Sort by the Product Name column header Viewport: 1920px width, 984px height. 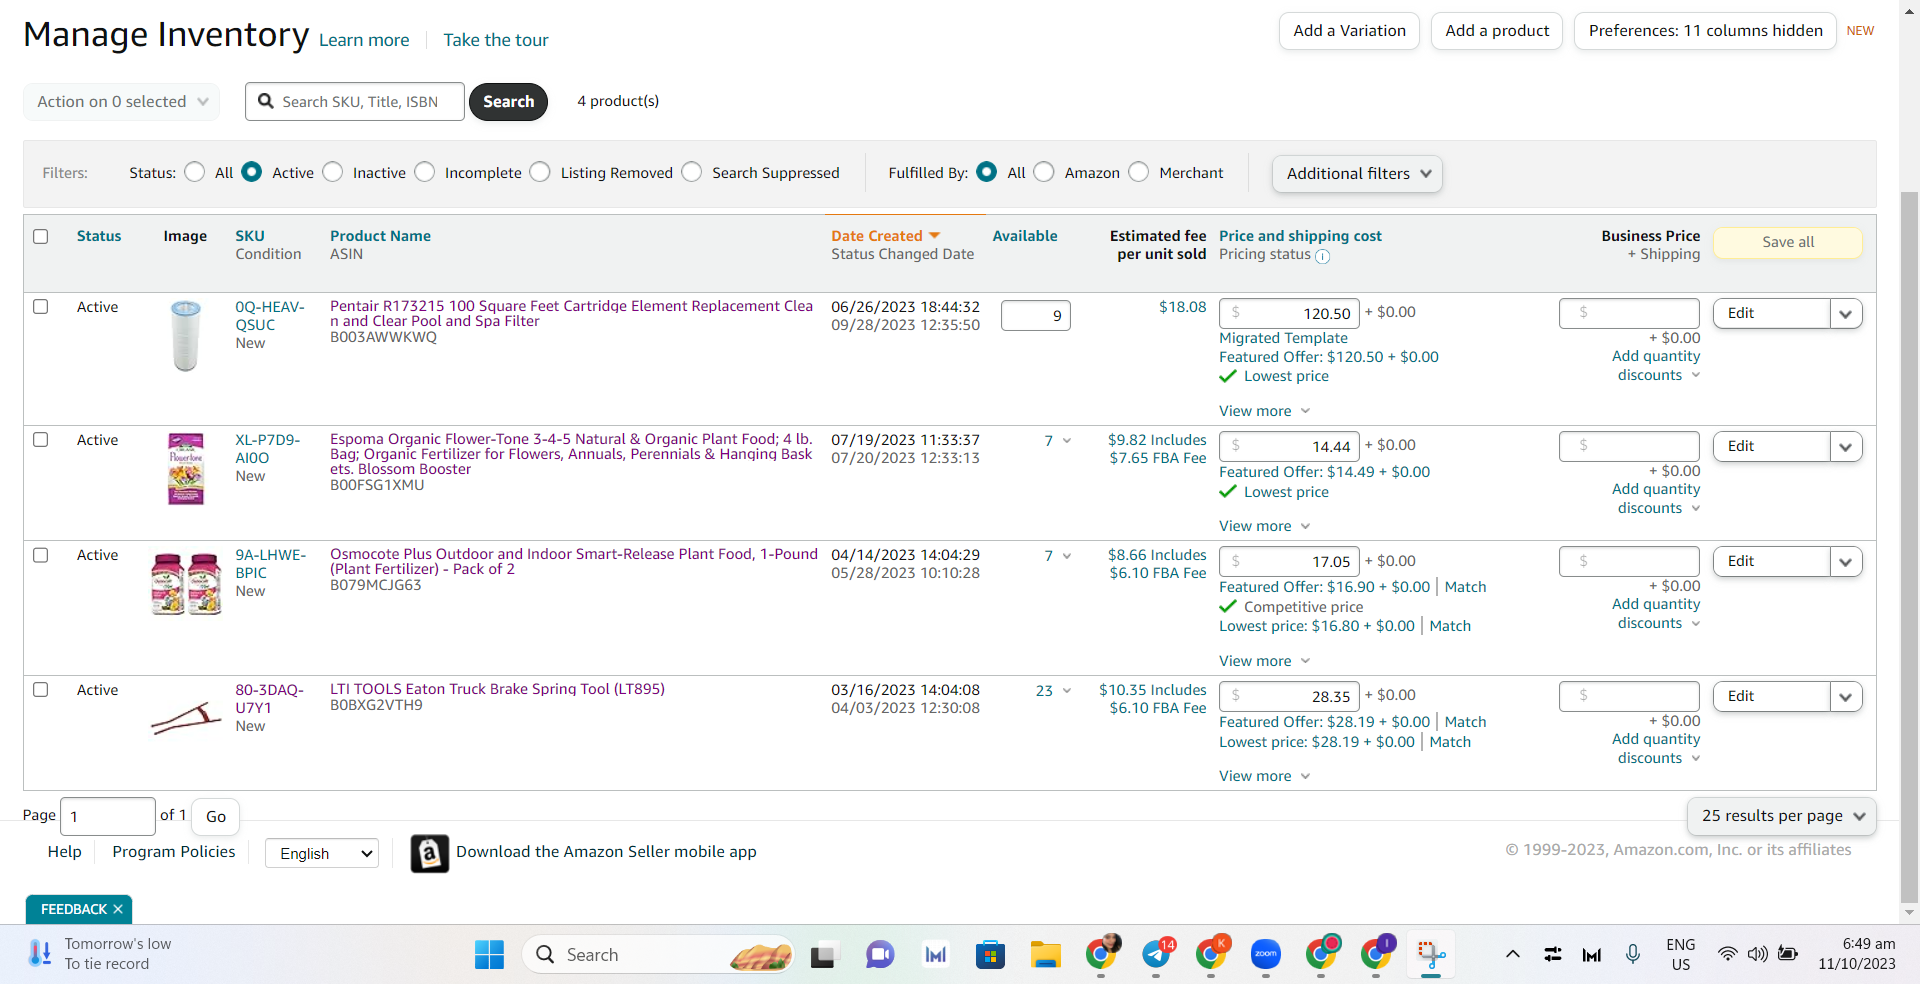coord(381,236)
